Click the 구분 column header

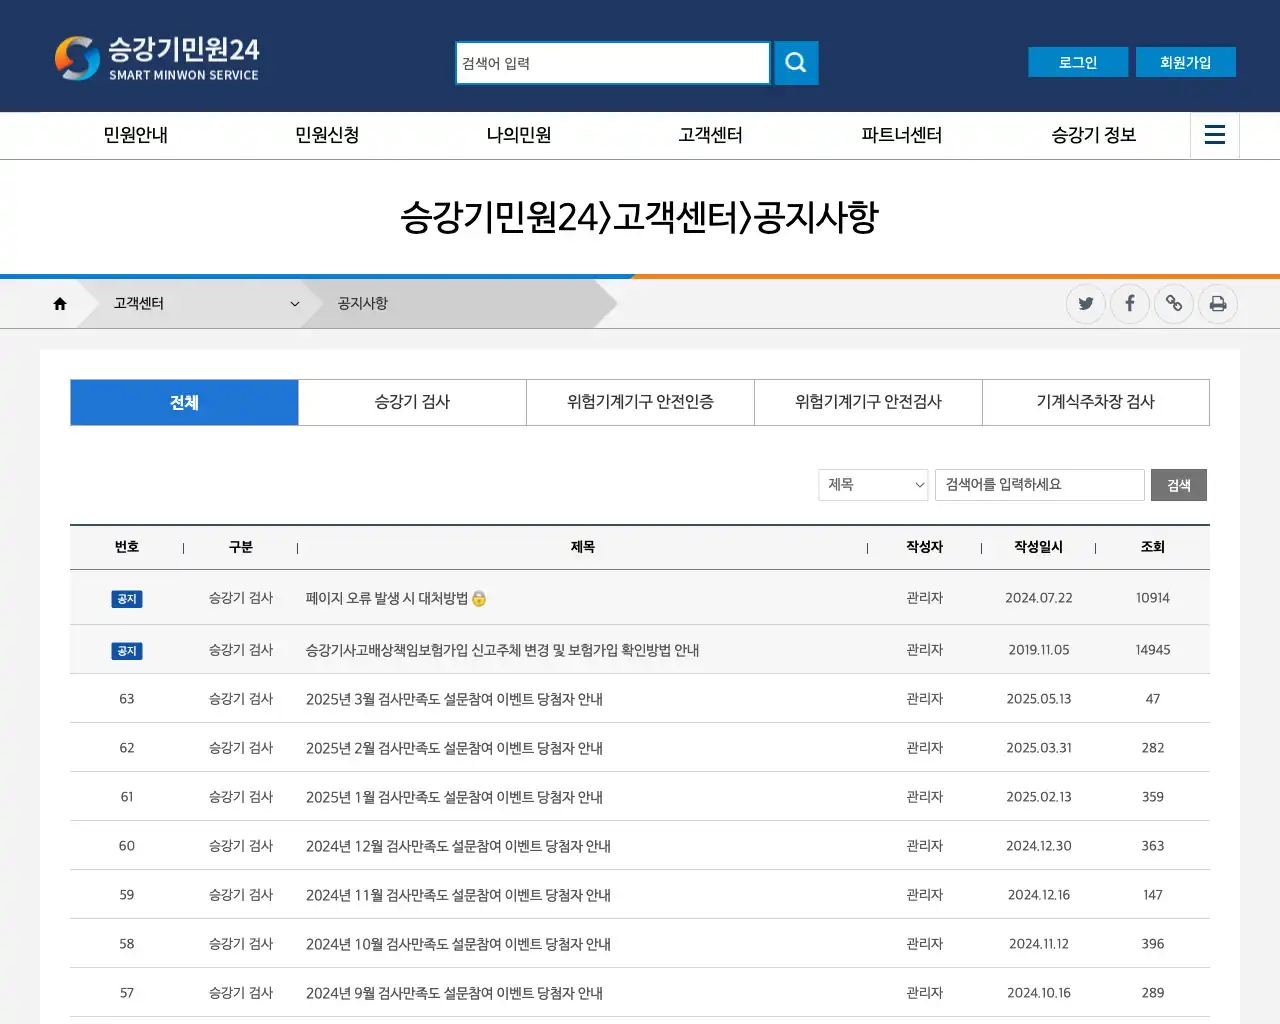[241, 547]
